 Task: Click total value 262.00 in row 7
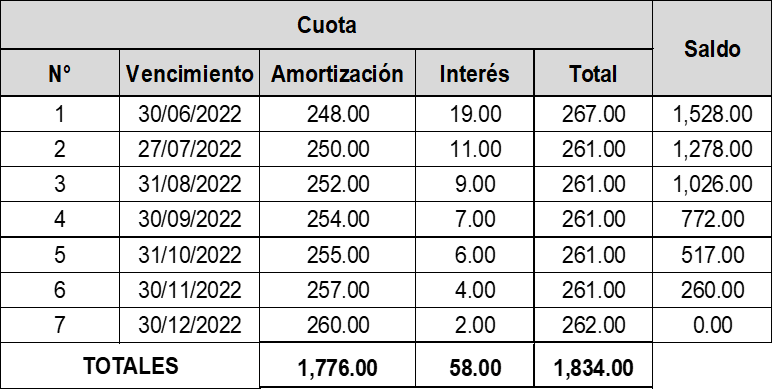(593, 325)
